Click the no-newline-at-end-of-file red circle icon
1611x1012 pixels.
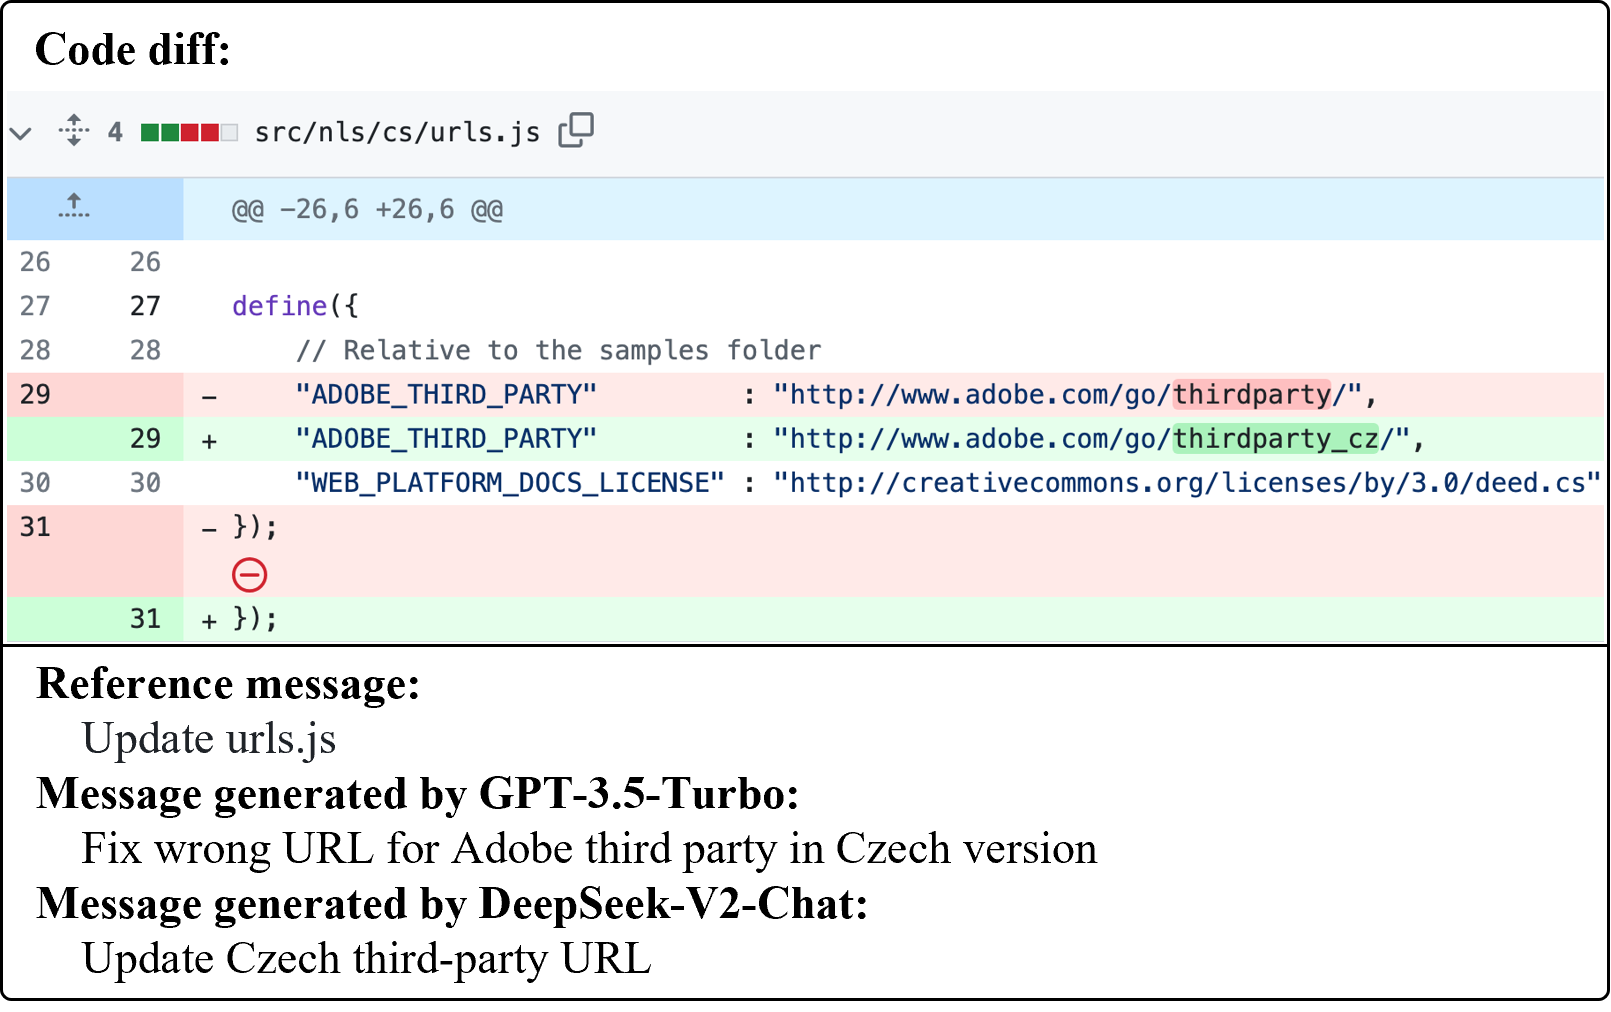250,575
